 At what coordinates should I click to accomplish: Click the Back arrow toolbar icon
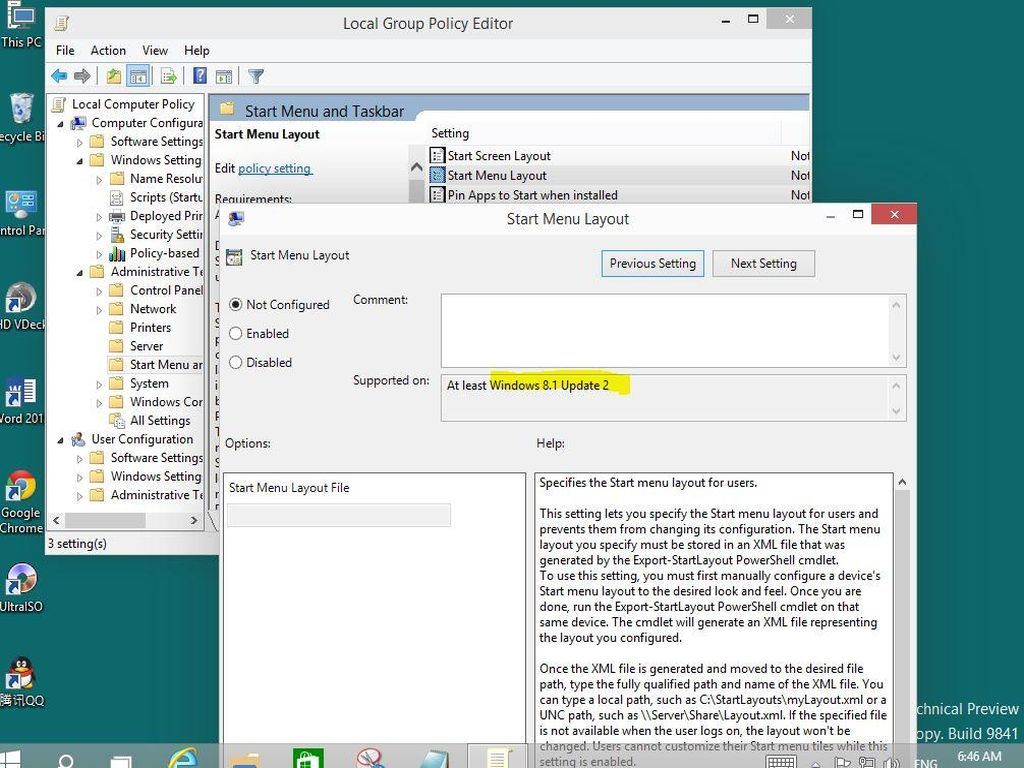coord(59,75)
